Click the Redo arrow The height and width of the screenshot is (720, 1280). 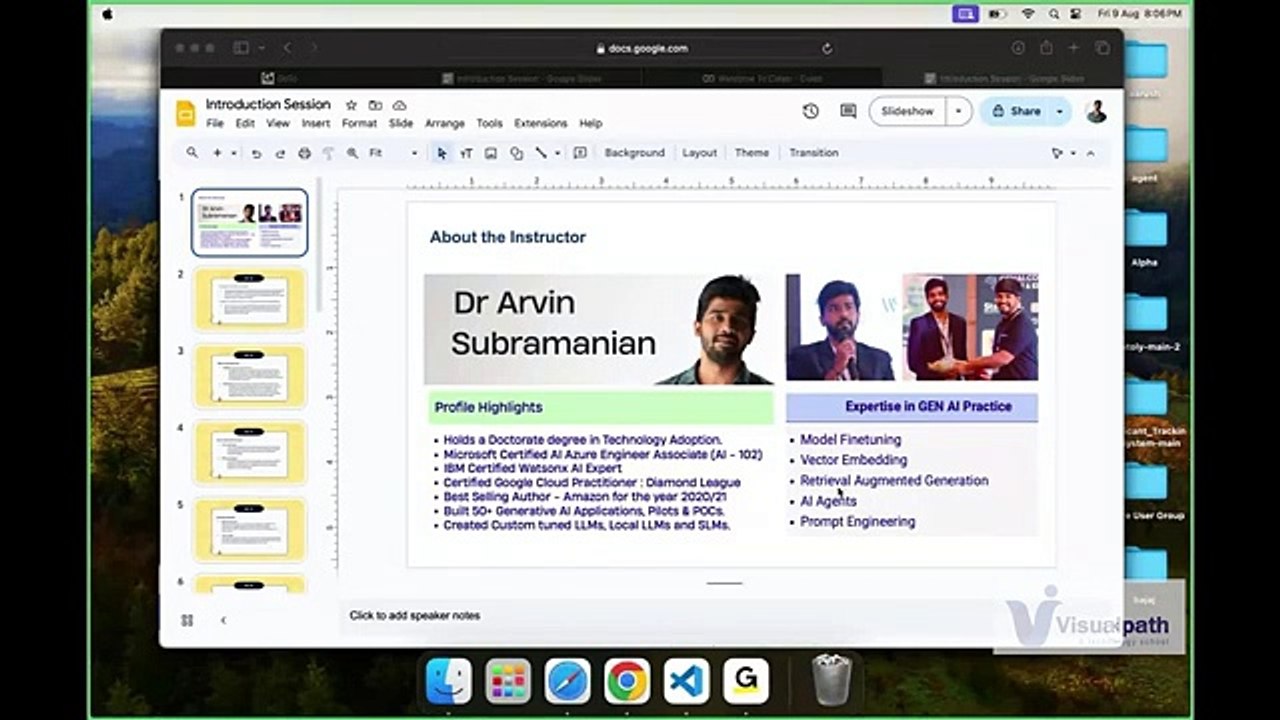[280, 153]
